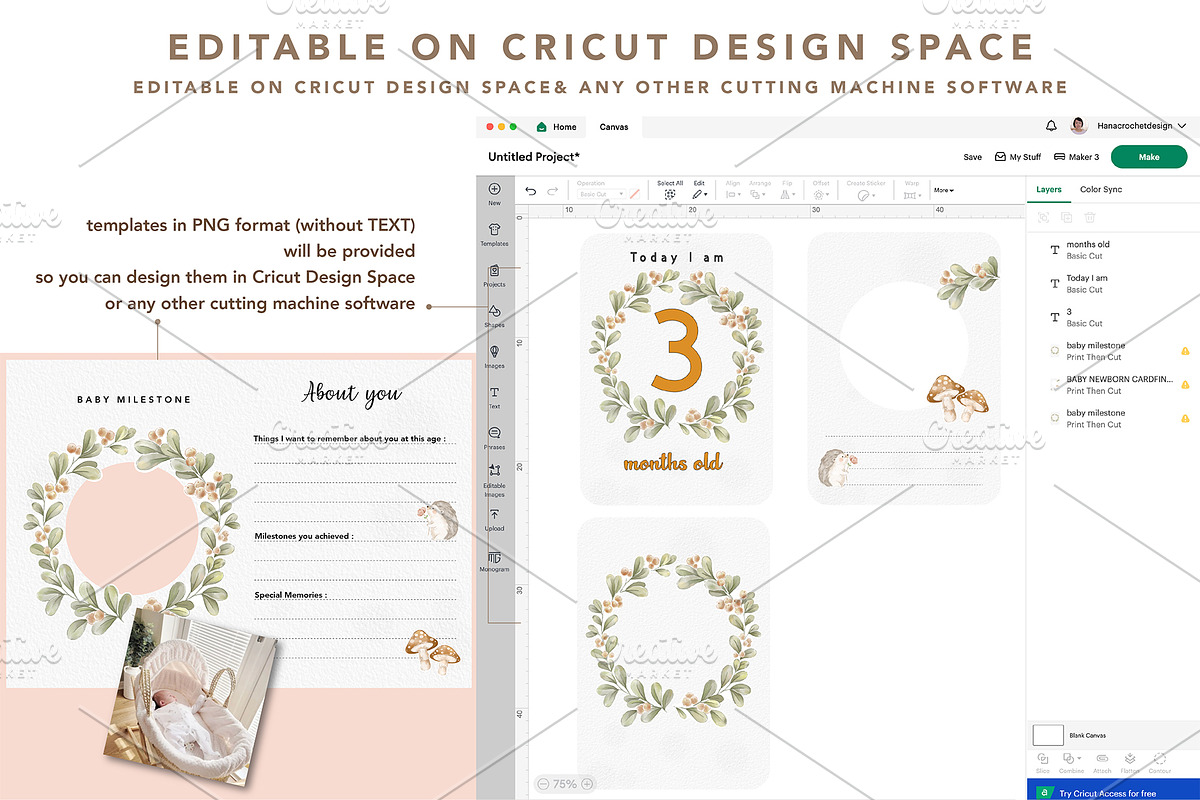The height and width of the screenshot is (800, 1200).
Task: Open the Images library
Action: point(494,357)
